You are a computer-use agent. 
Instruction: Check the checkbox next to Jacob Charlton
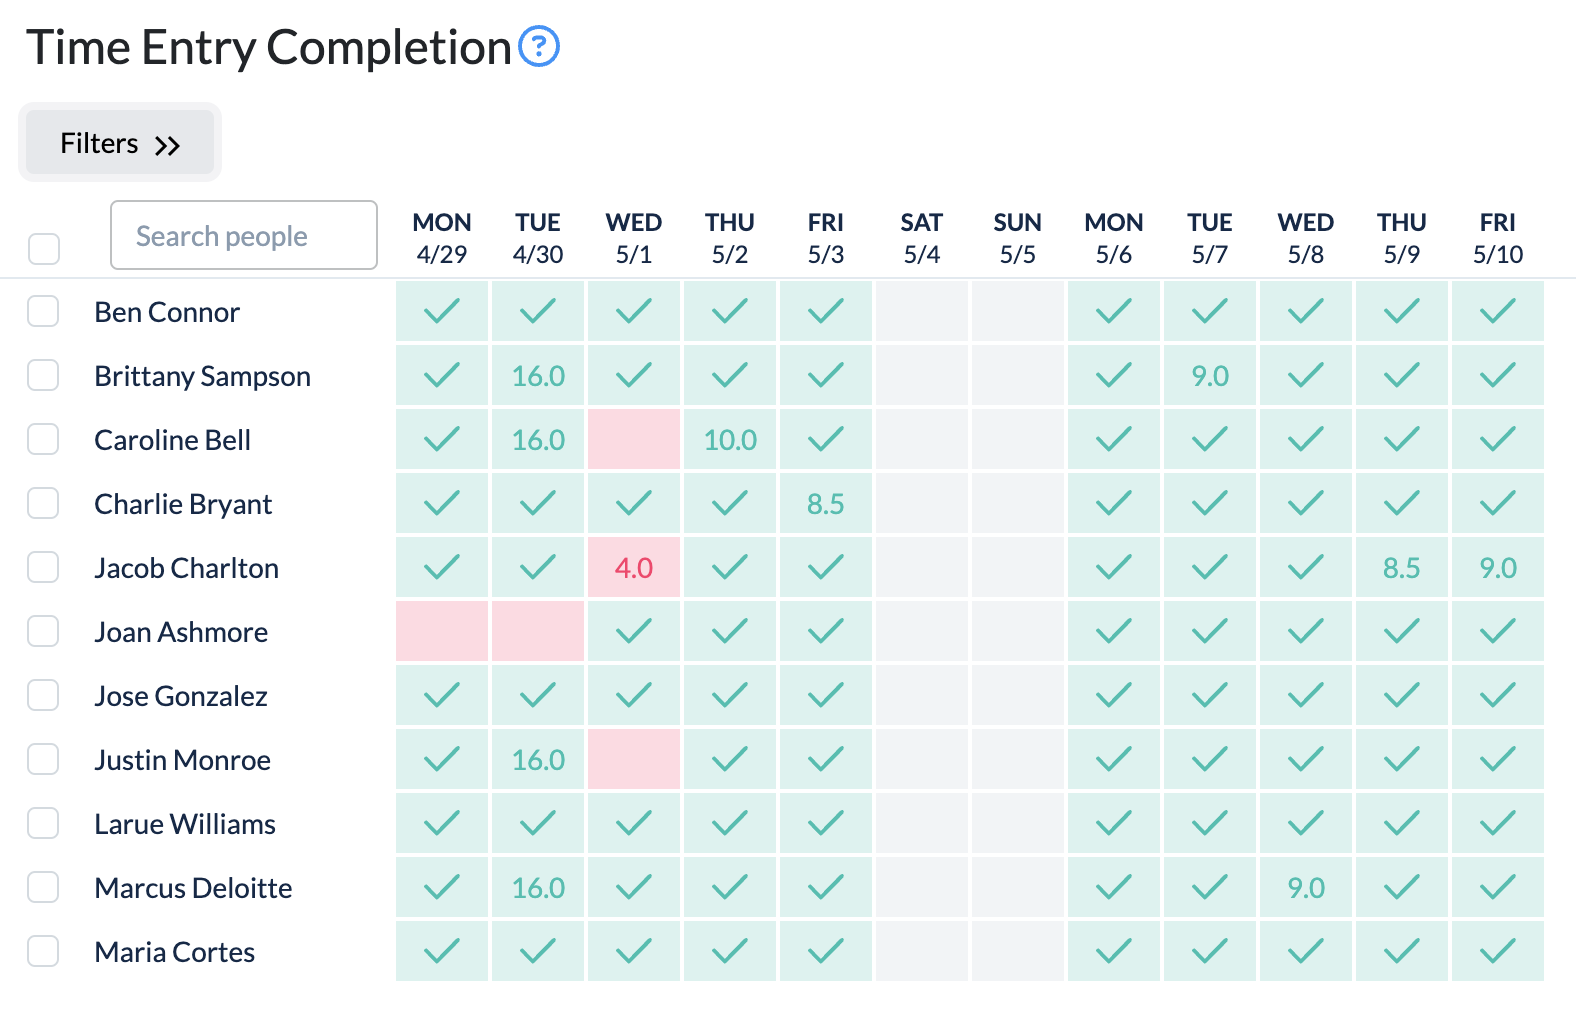click(x=43, y=567)
